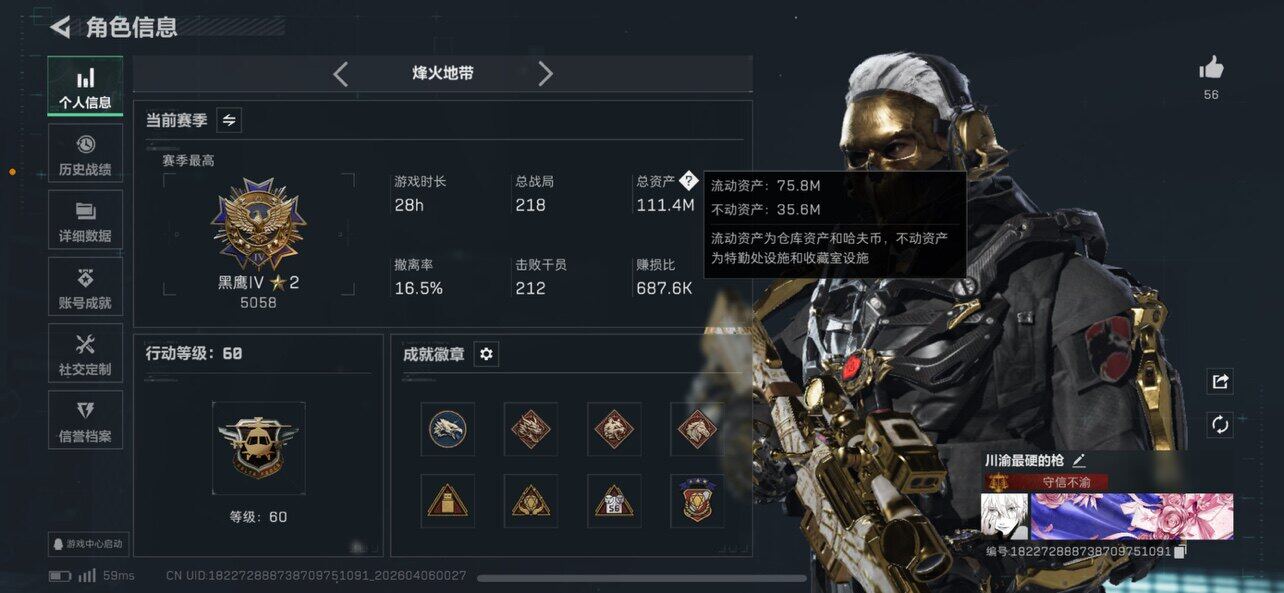1284x593 pixels.
Task: Select the blue wolf achievement badge
Action: click(x=448, y=429)
